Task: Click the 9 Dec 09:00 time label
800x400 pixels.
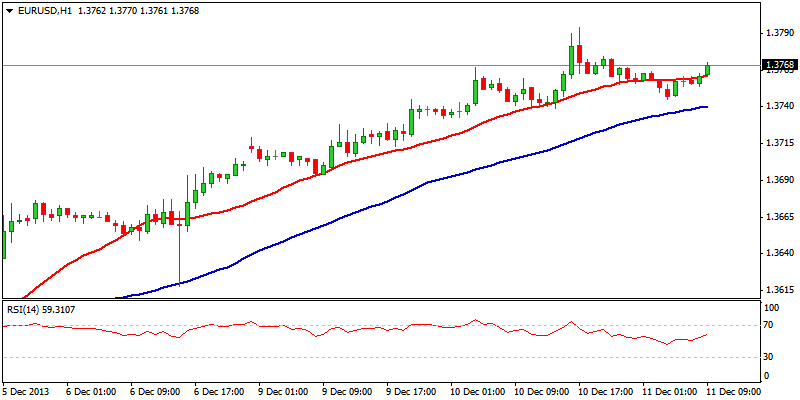Action: [x=346, y=391]
